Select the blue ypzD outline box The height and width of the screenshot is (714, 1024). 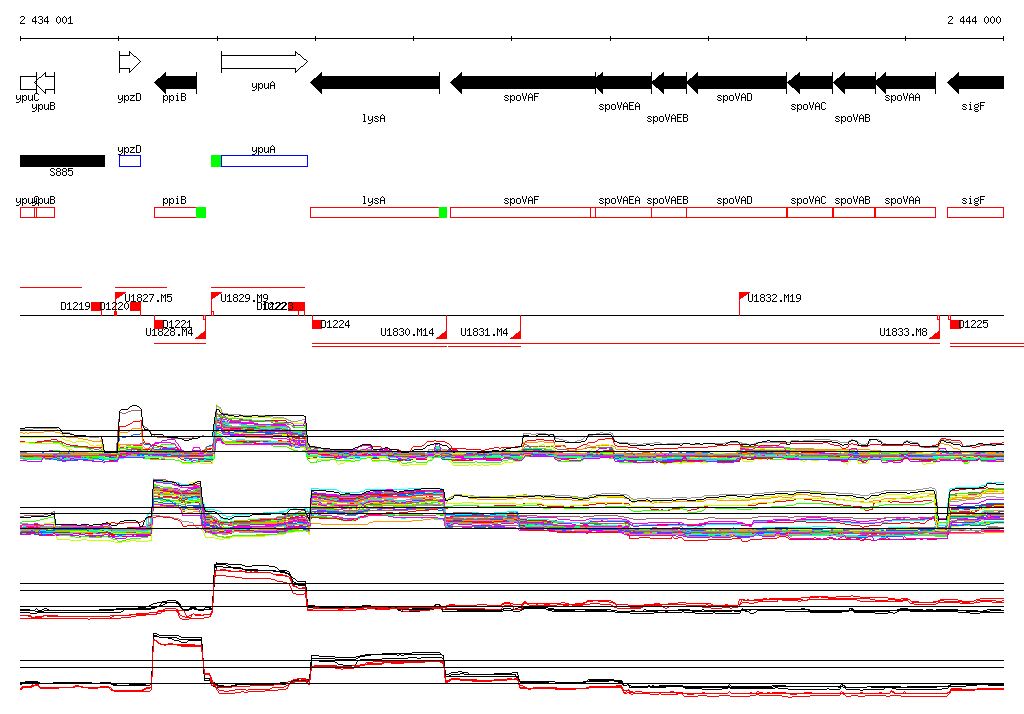click(130, 161)
